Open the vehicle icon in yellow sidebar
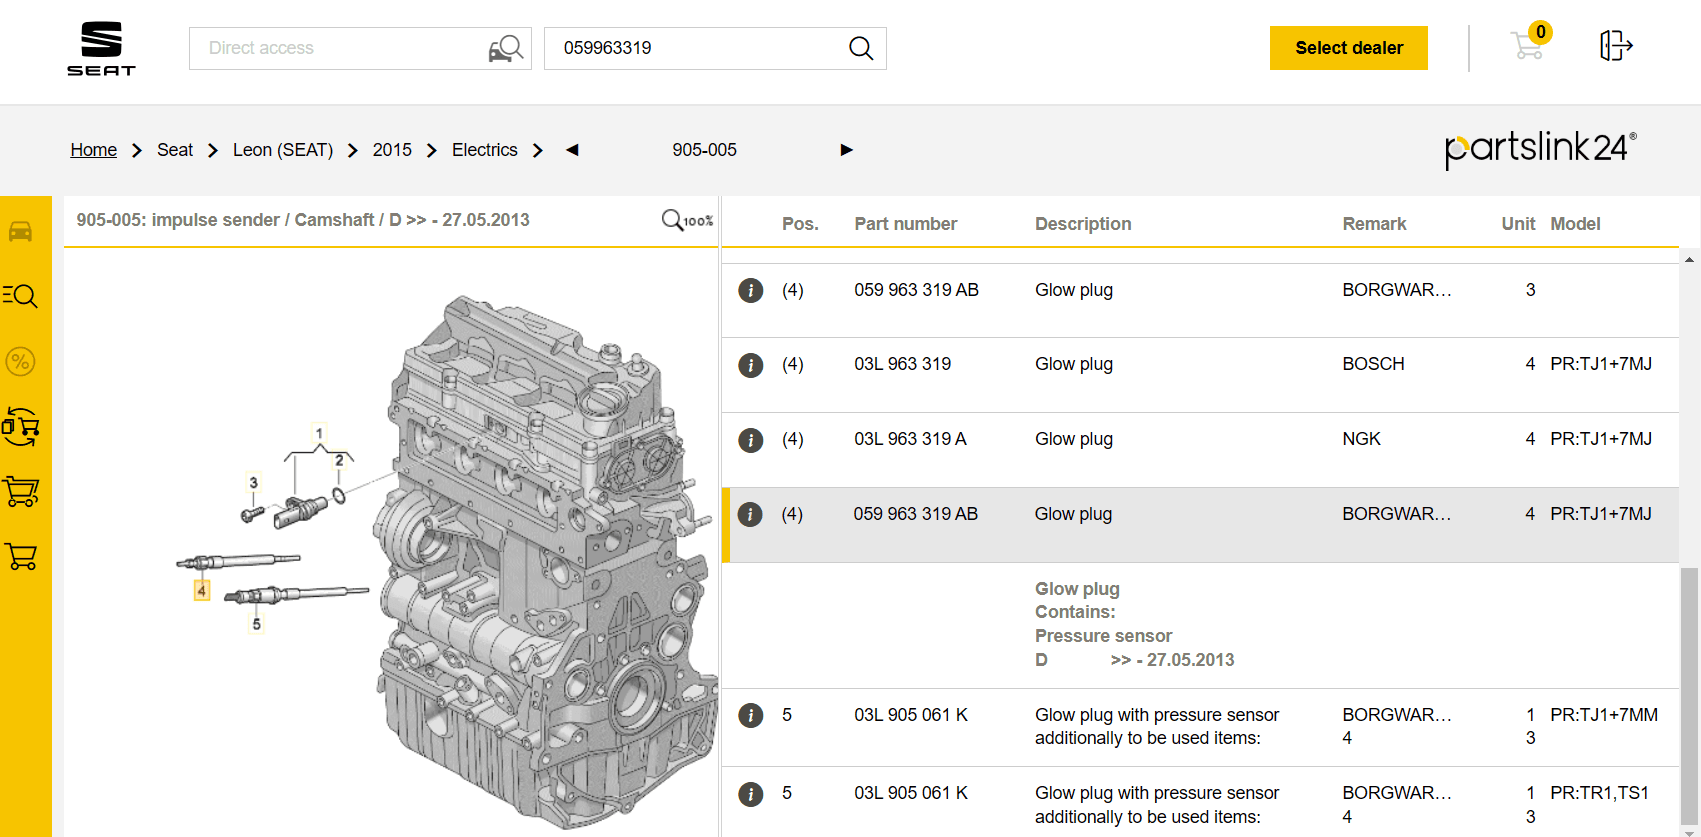 (x=21, y=232)
